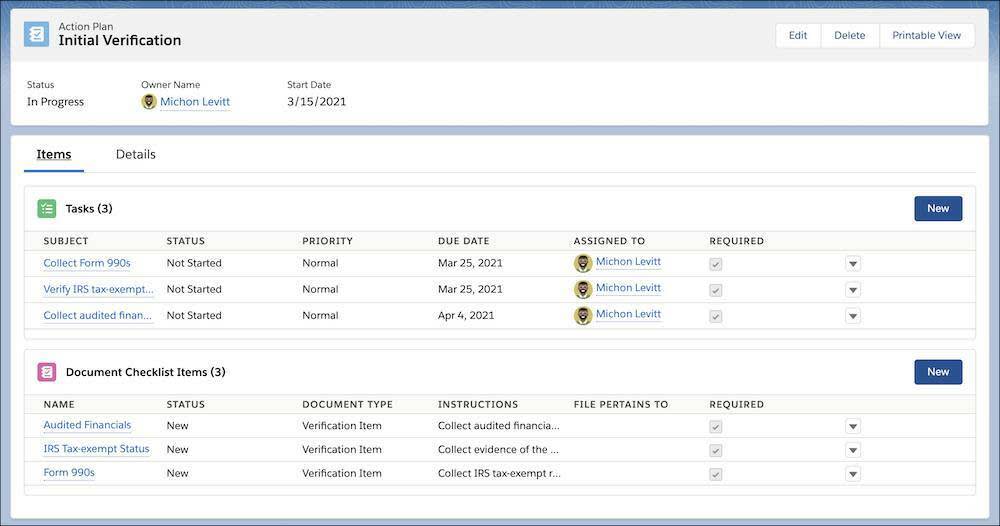The width and height of the screenshot is (1000, 526).
Task: Click the INSTRUCTIONS column header
Action: pos(478,404)
